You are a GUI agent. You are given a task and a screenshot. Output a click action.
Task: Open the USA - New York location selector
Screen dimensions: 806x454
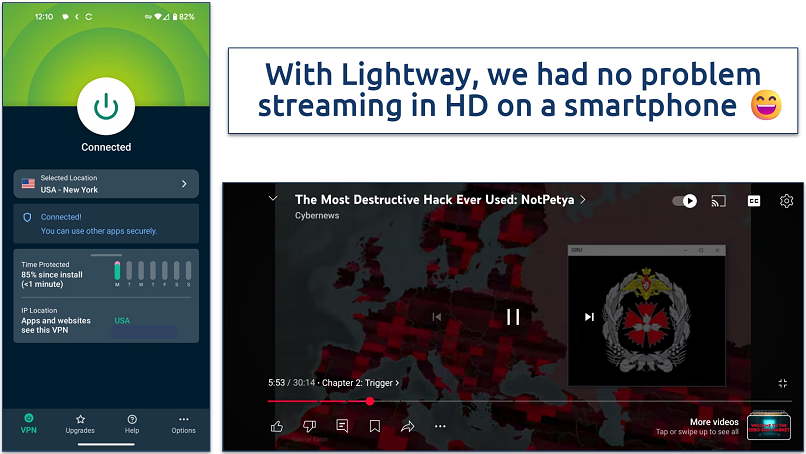coord(106,184)
